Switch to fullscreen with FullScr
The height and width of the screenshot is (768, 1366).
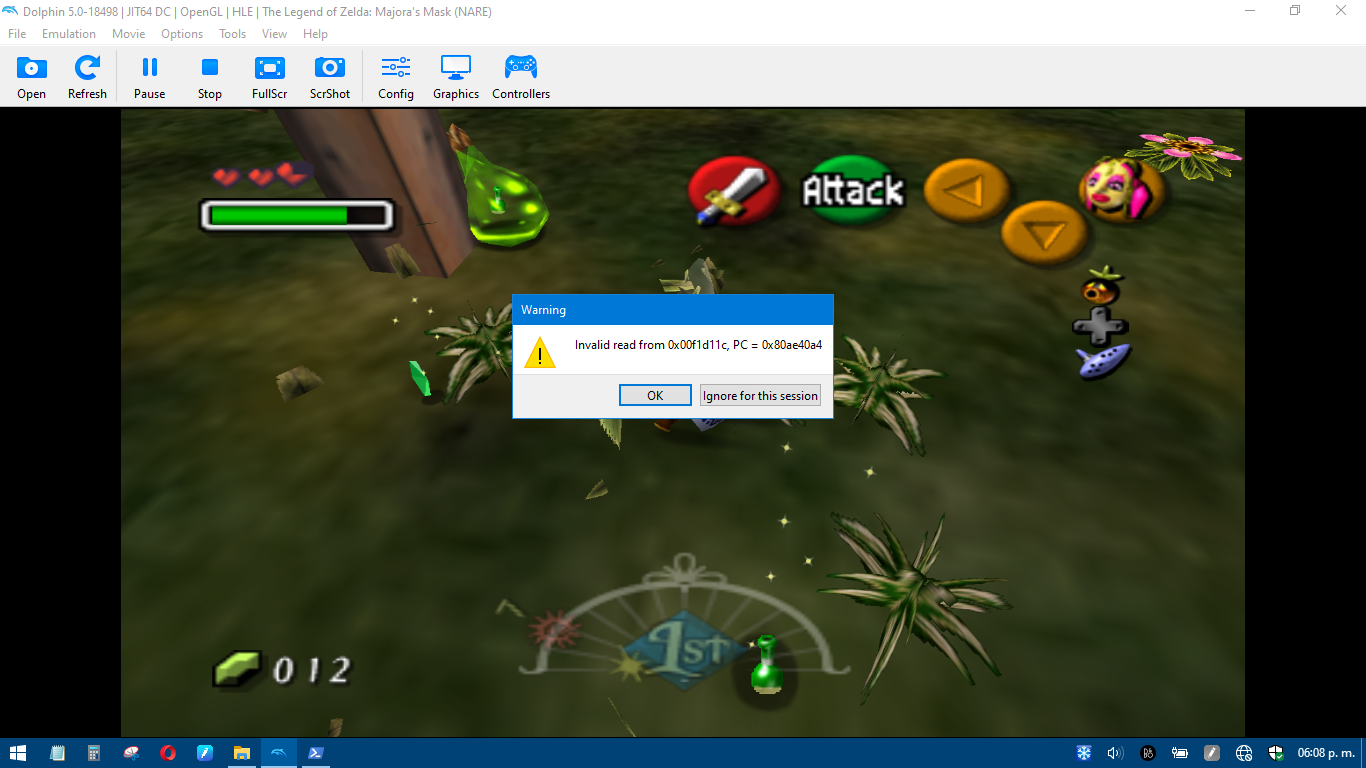pyautogui.click(x=270, y=77)
